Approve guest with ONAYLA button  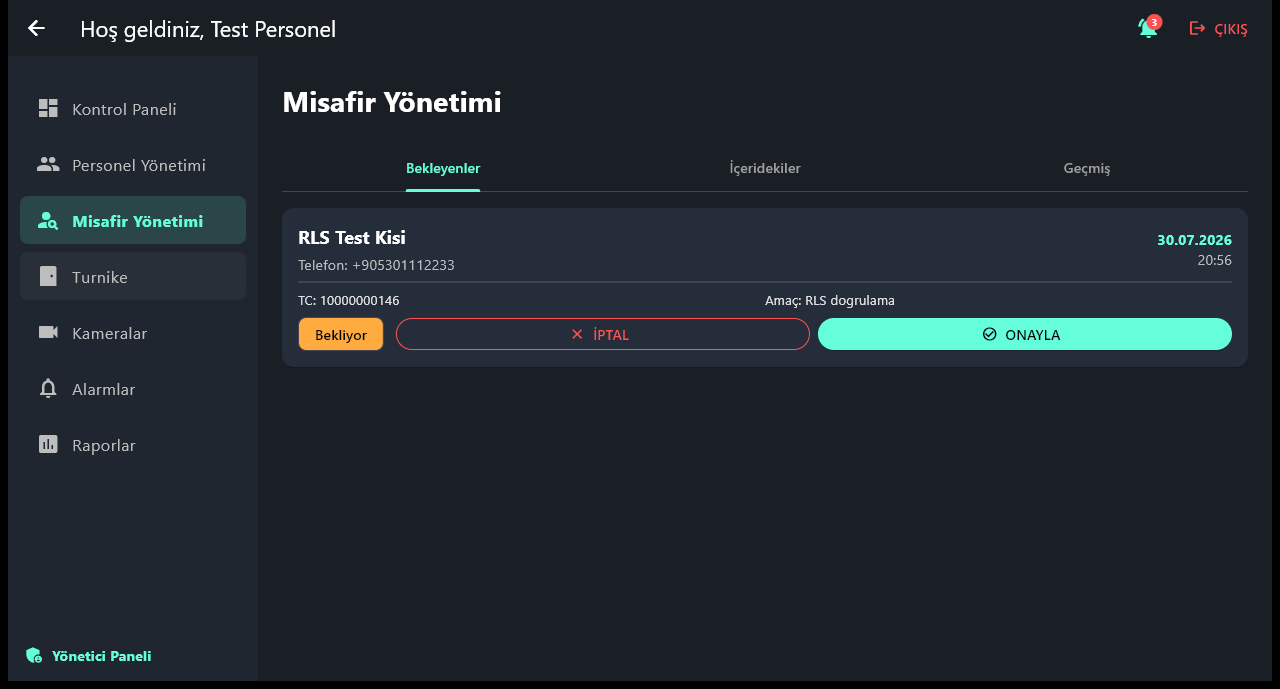[1025, 334]
